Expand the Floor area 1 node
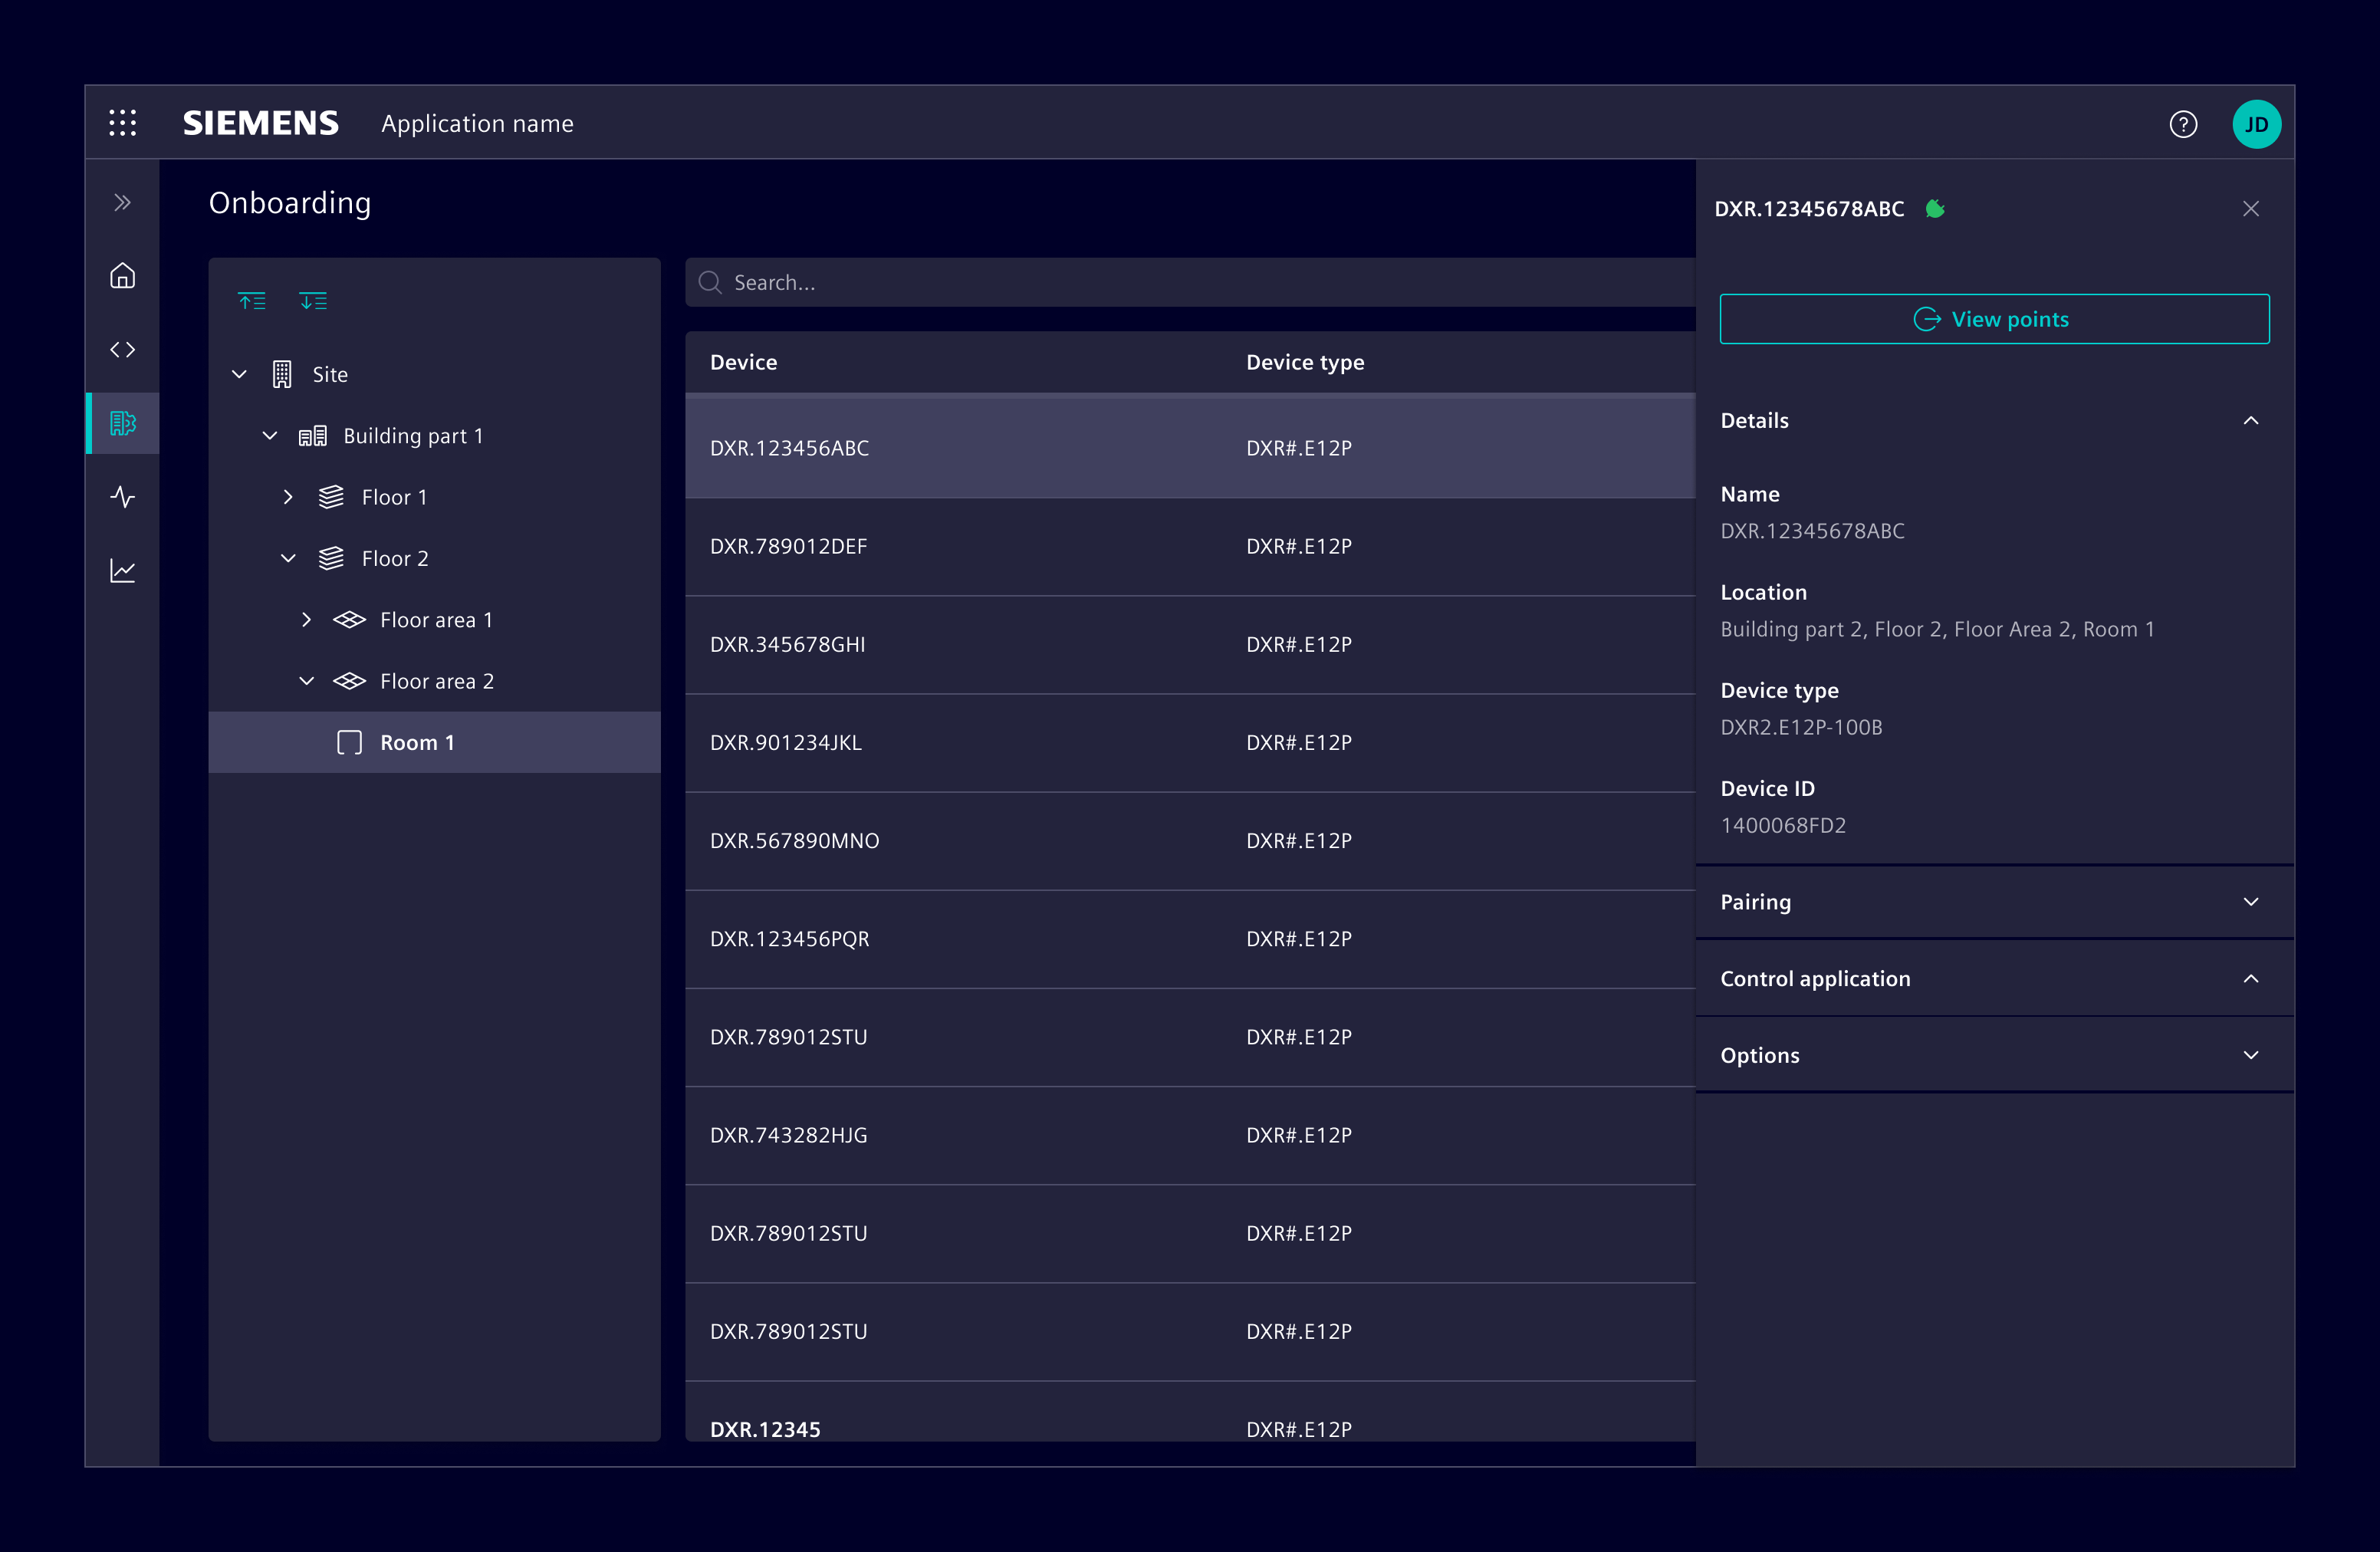2380x1552 pixels. click(x=306, y=620)
